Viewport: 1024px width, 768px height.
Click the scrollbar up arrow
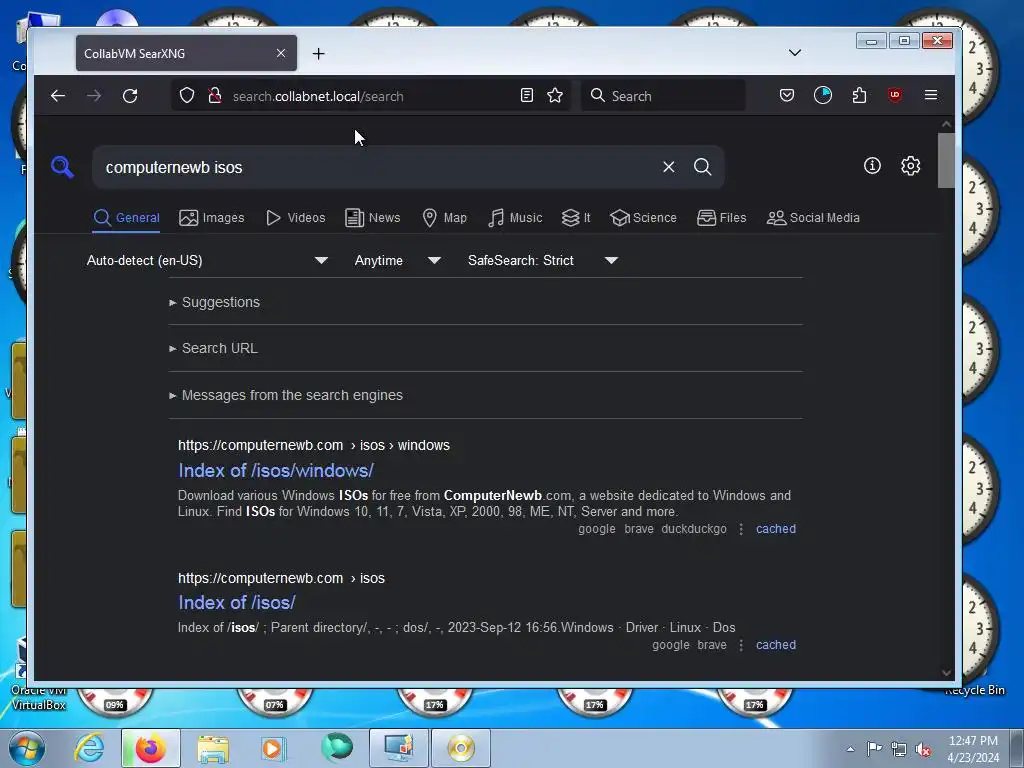[x=946, y=124]
